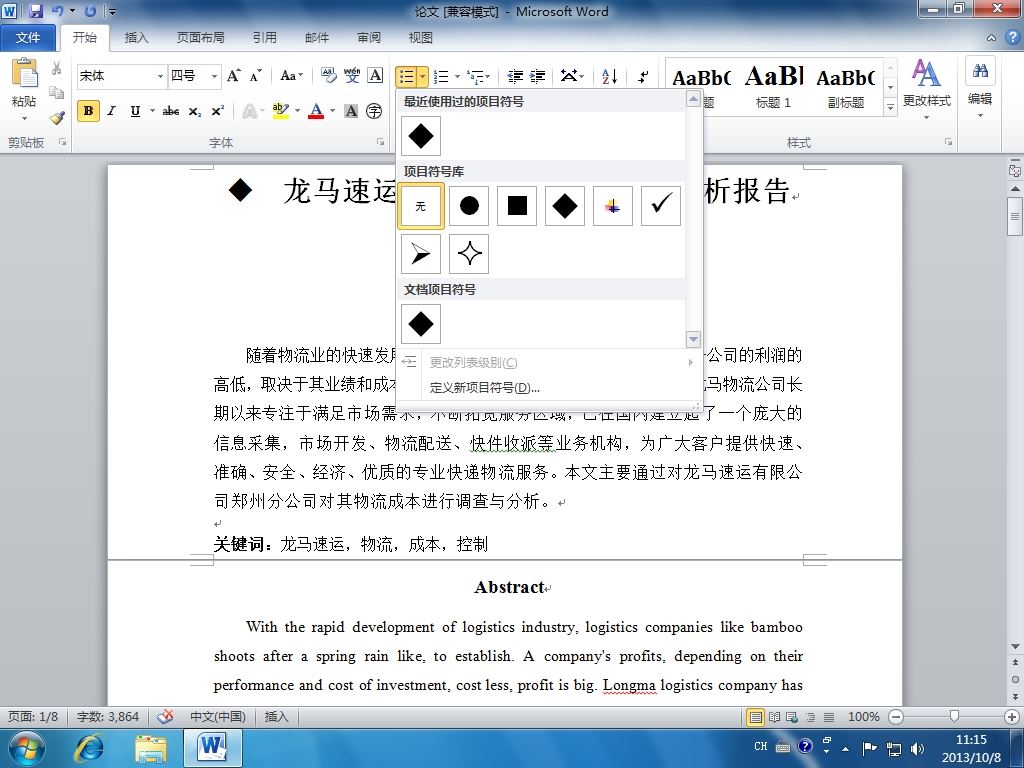
Task: Click the Paste clipboard icon
Action: click(24, 73)
